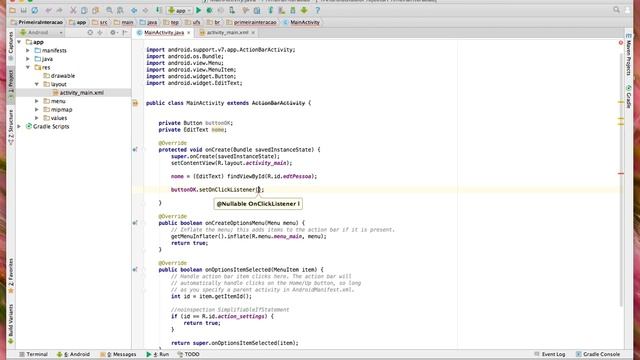Expand the mipmap folder
Viewport: 640px width, 360px height.
click(x=37, y=109)
